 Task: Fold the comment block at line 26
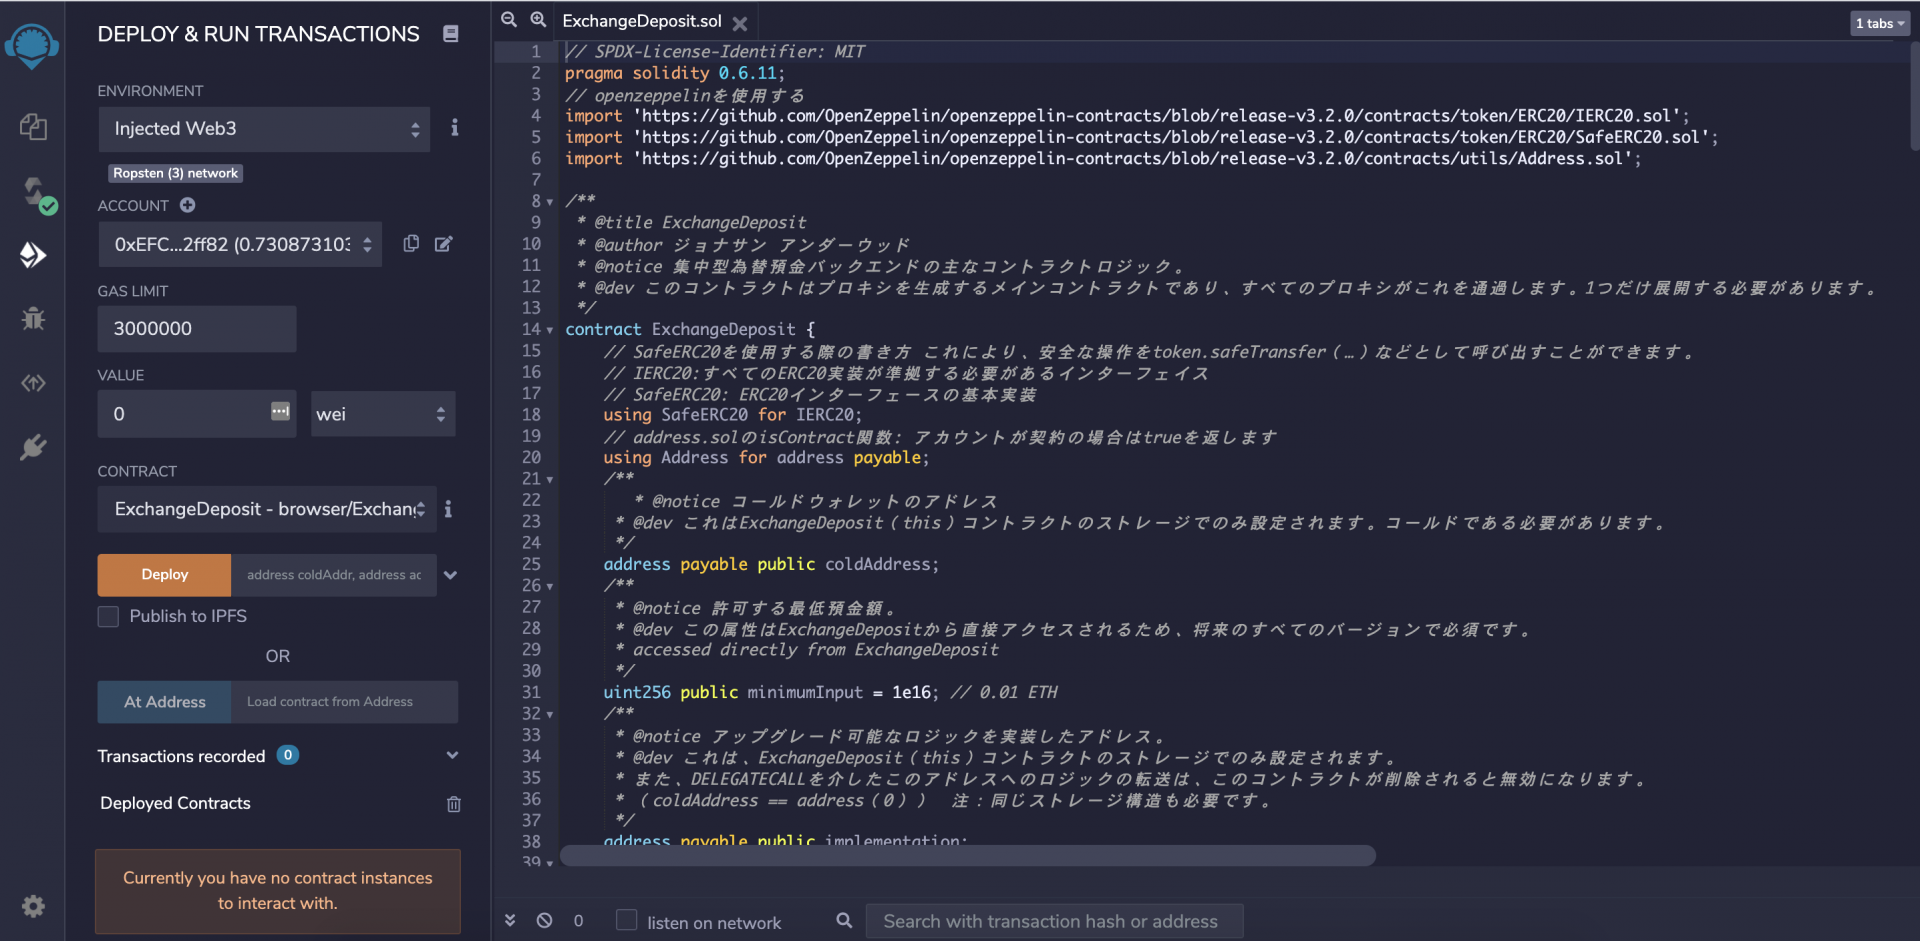550,586
